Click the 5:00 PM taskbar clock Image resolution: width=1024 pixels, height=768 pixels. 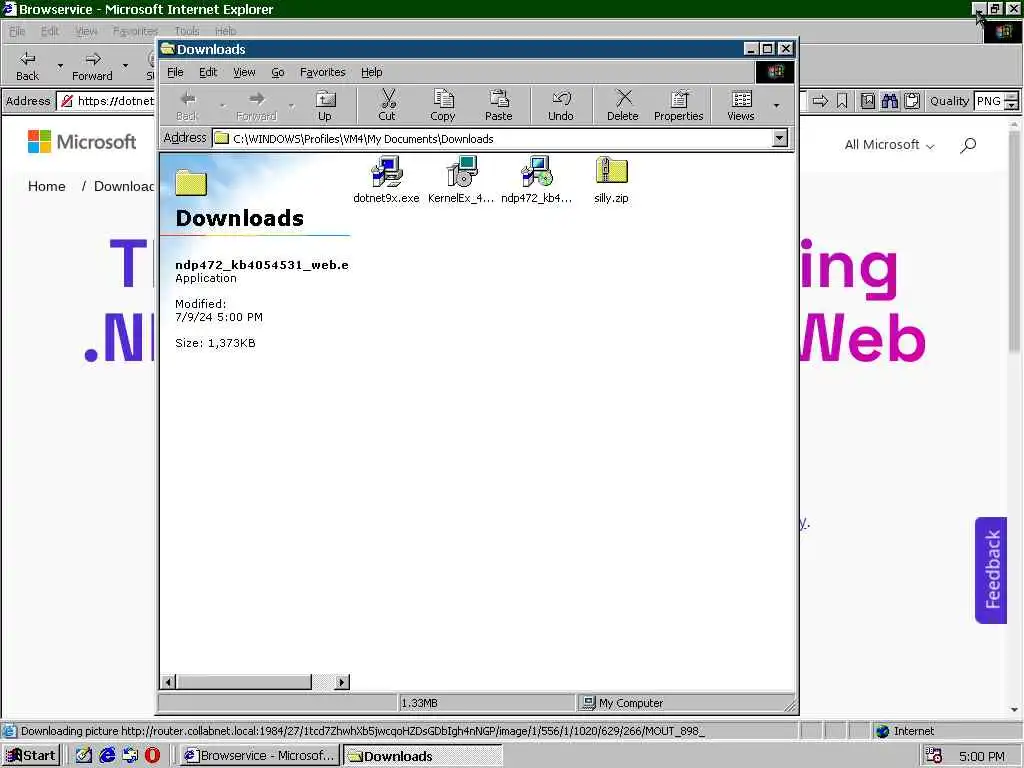click(x=982, y=756)
